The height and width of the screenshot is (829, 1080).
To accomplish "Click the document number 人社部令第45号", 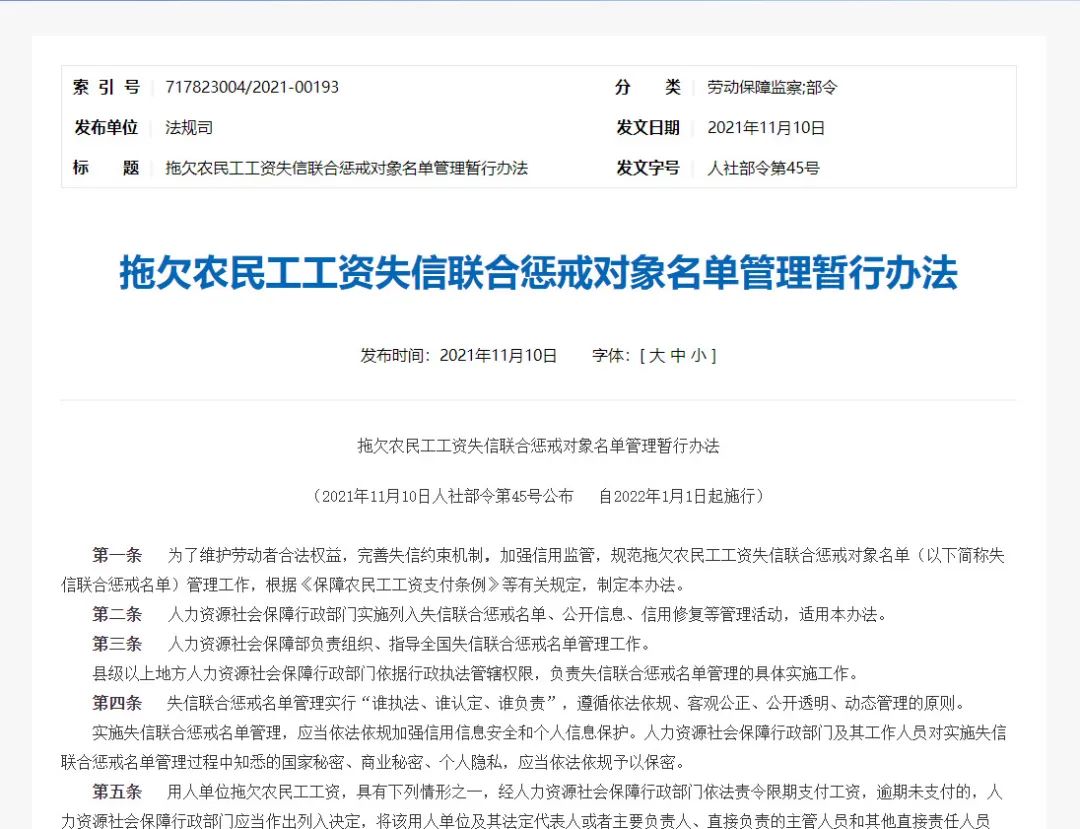I will coord(763,168).
